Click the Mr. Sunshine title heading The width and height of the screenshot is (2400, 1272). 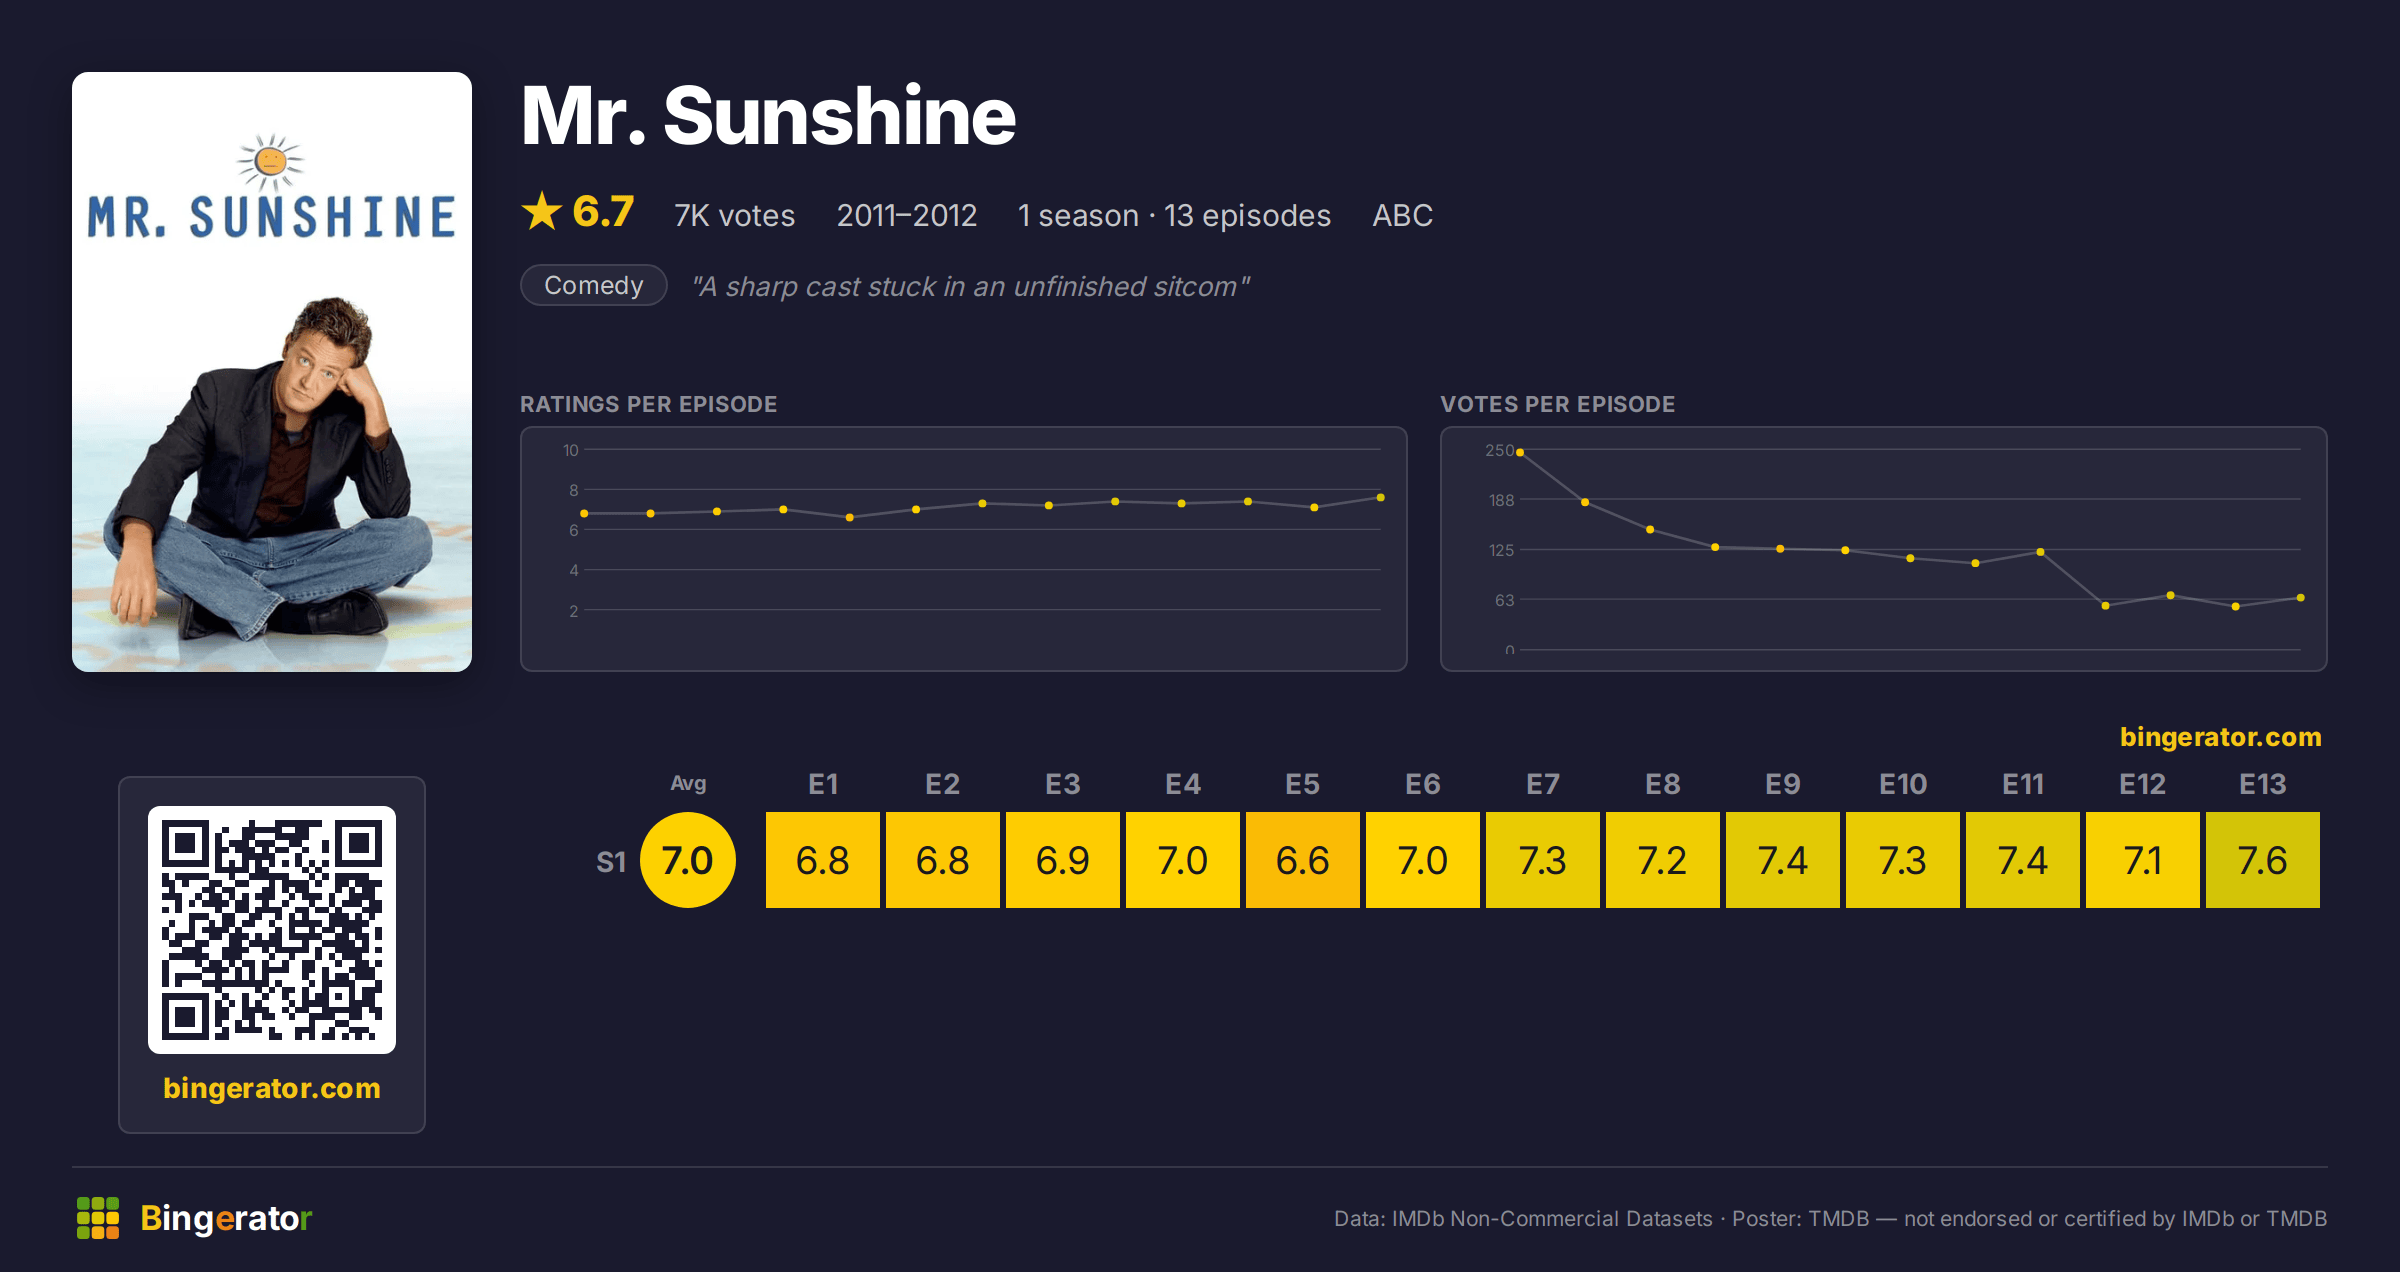[768, 116]
